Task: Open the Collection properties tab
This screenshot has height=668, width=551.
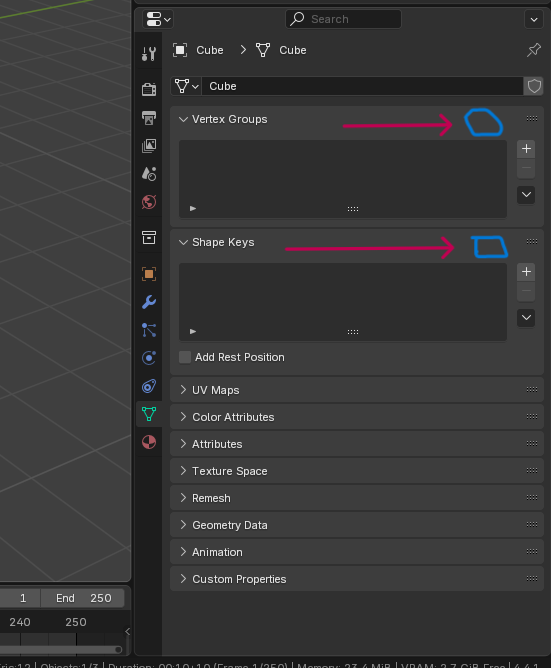Action: pos(149,237)
